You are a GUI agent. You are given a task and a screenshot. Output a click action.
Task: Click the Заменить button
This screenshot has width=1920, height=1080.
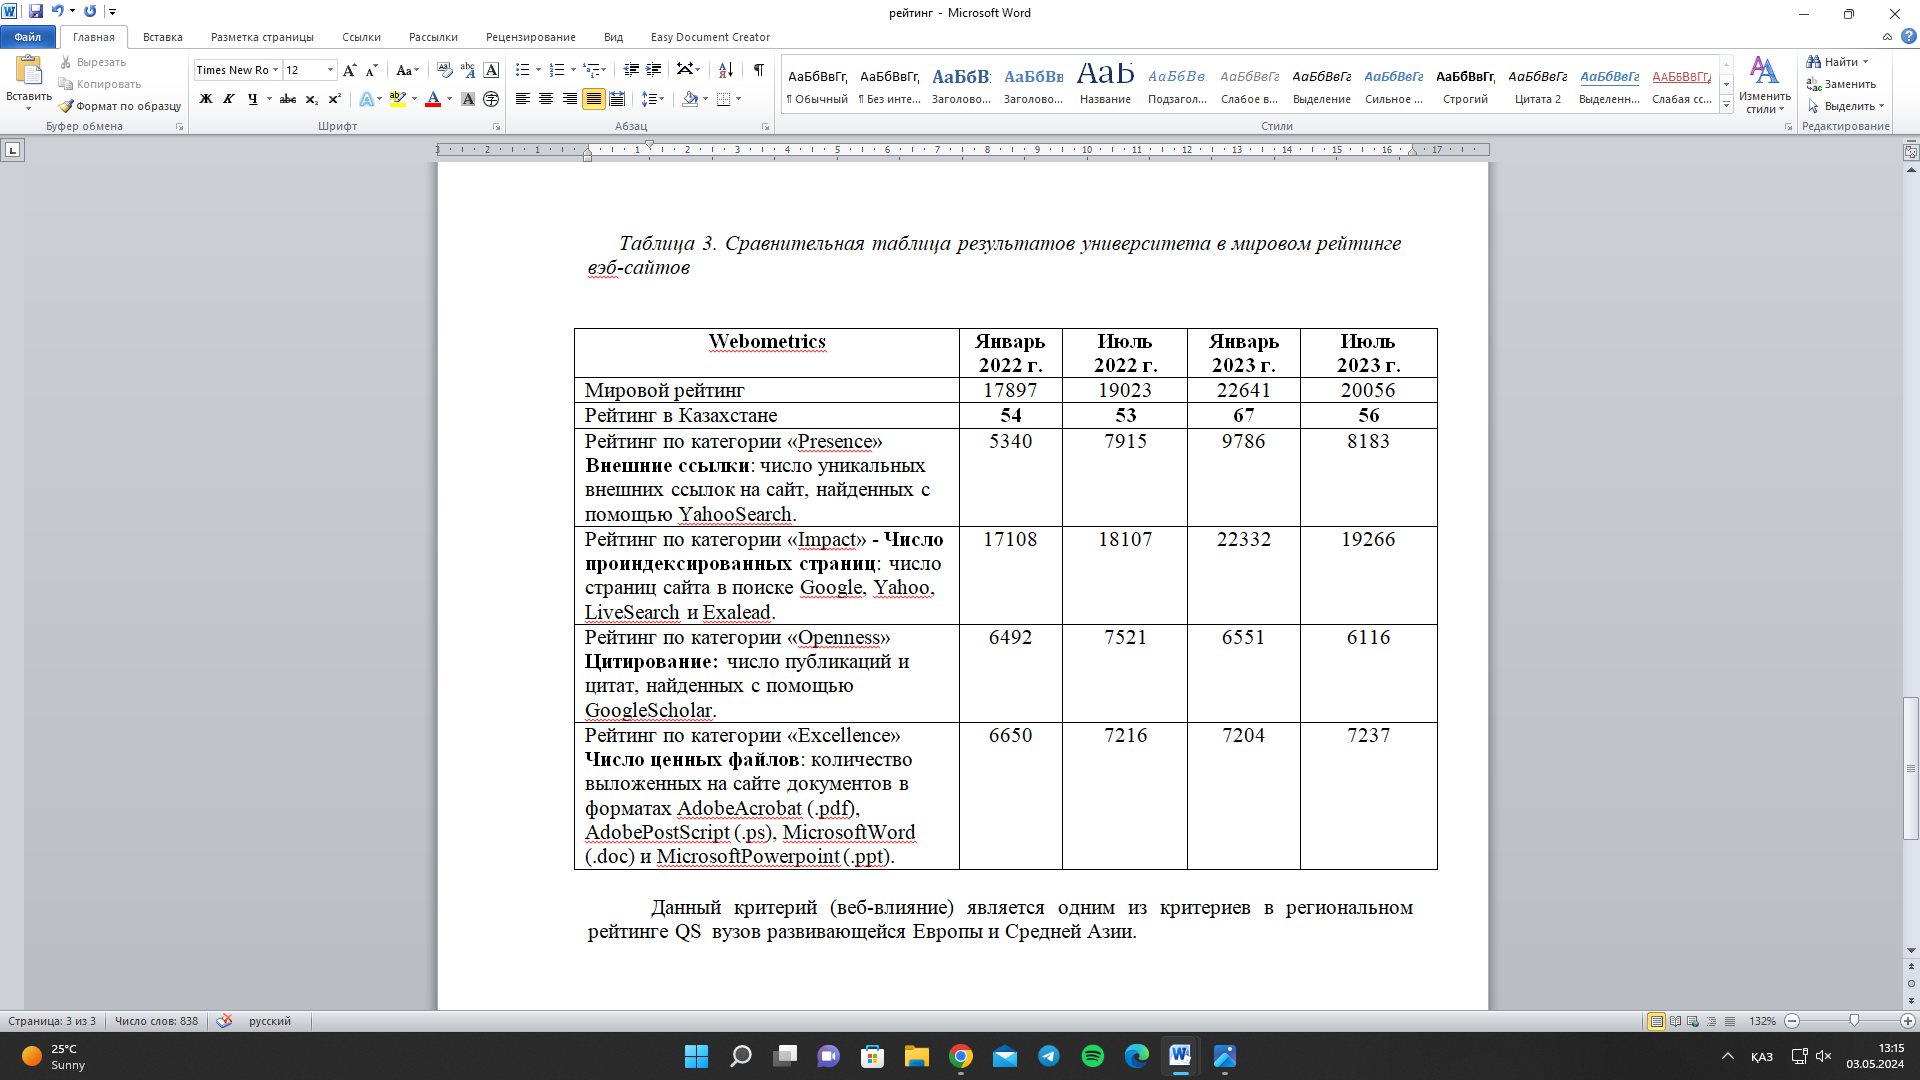click(1841, 84)
